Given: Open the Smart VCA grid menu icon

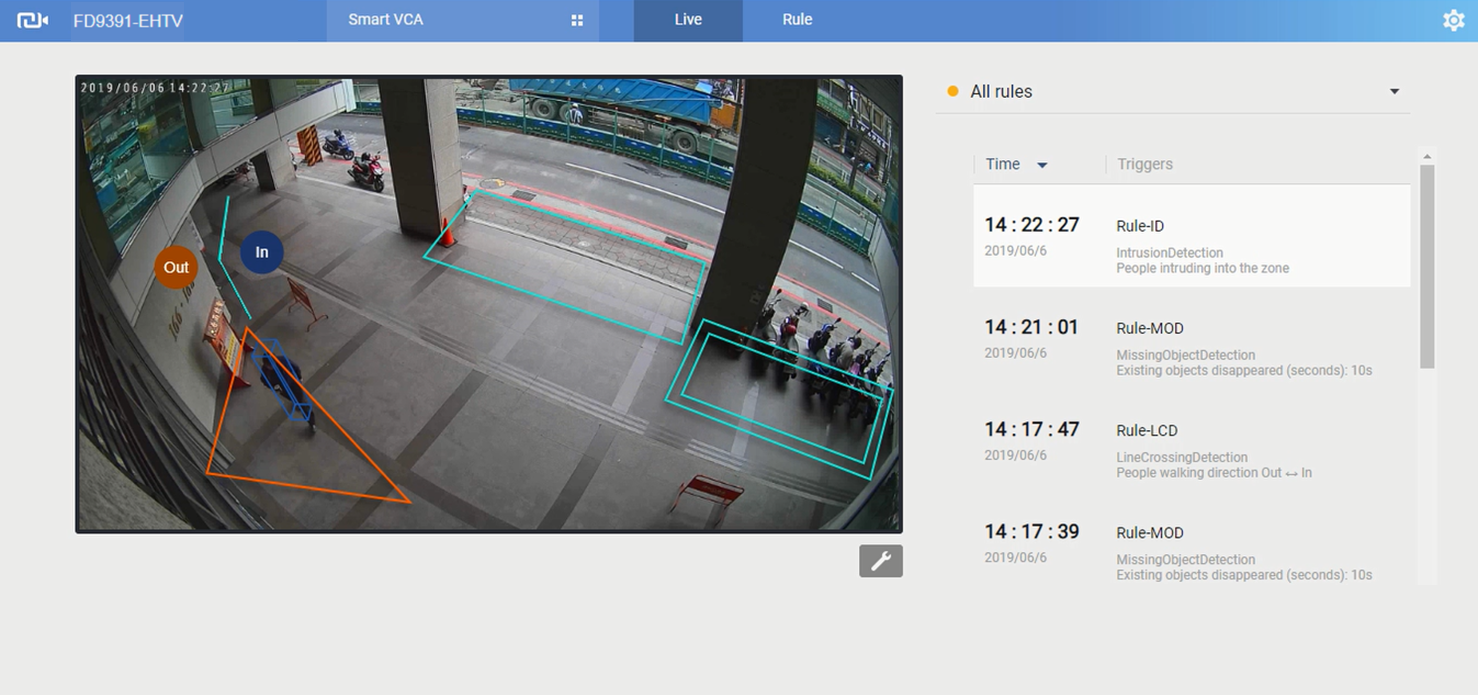Looking at the screenshot, I should [577, 20].
